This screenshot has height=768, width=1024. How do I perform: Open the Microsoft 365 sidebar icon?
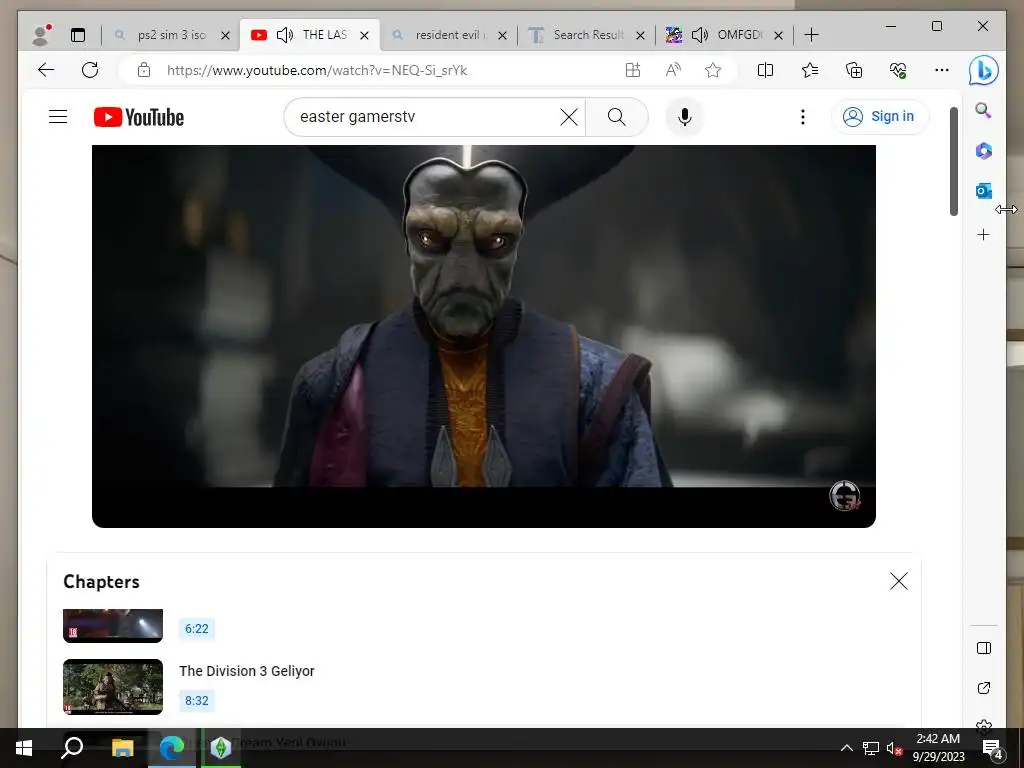[x=984, y=151]
